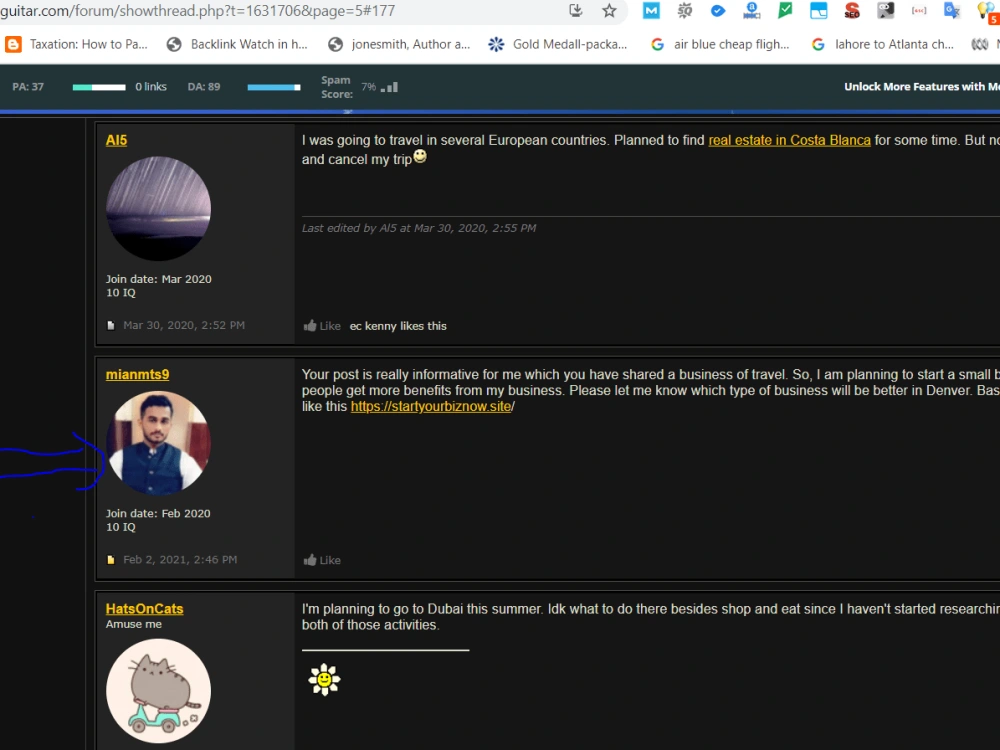
Task: Open the startyourbiznow.site link
Action: 431,406
